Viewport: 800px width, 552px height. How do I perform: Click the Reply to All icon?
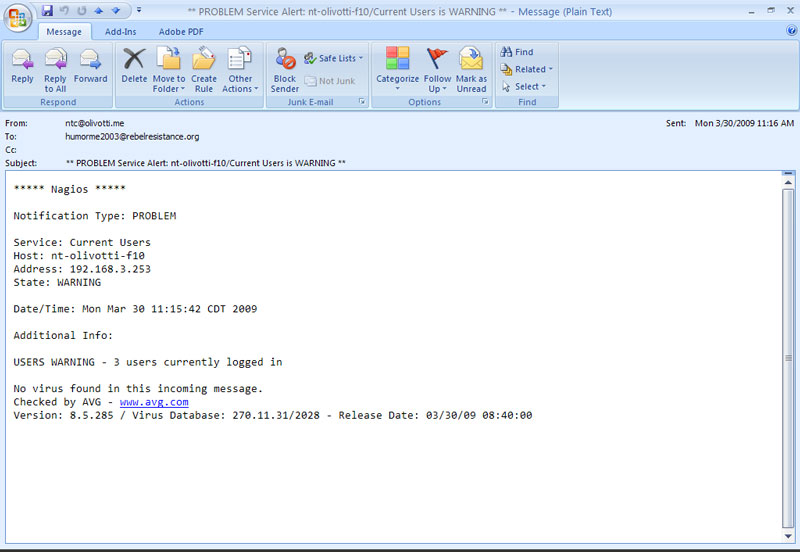point(55,70)
